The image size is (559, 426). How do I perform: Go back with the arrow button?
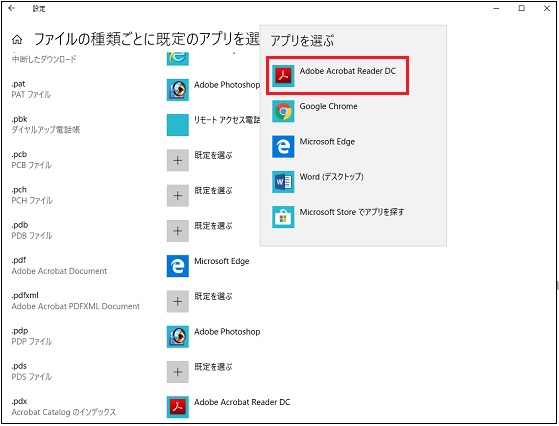(x=12, y=8)
